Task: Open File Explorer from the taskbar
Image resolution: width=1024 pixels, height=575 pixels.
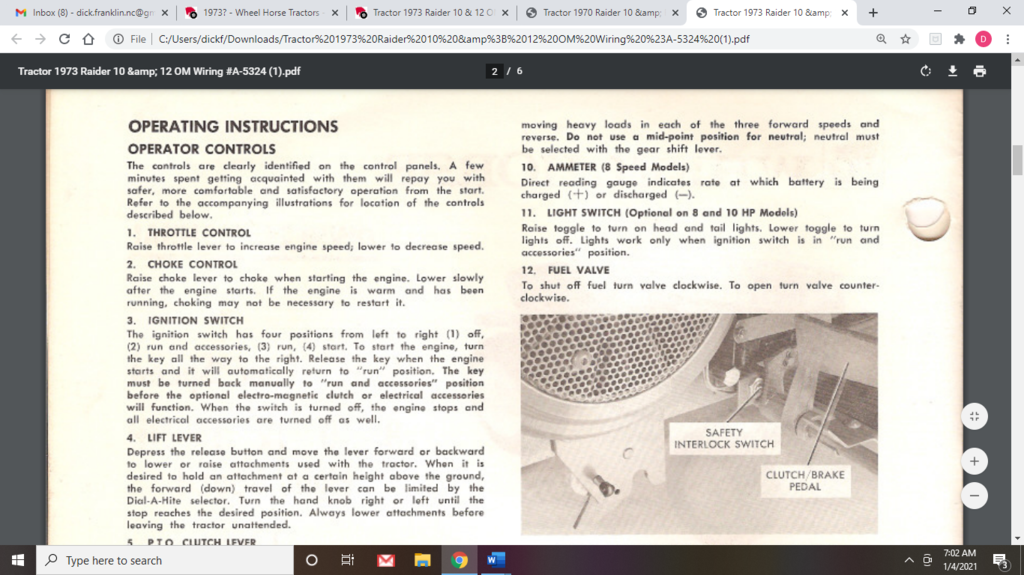Action: click(423, 560)
